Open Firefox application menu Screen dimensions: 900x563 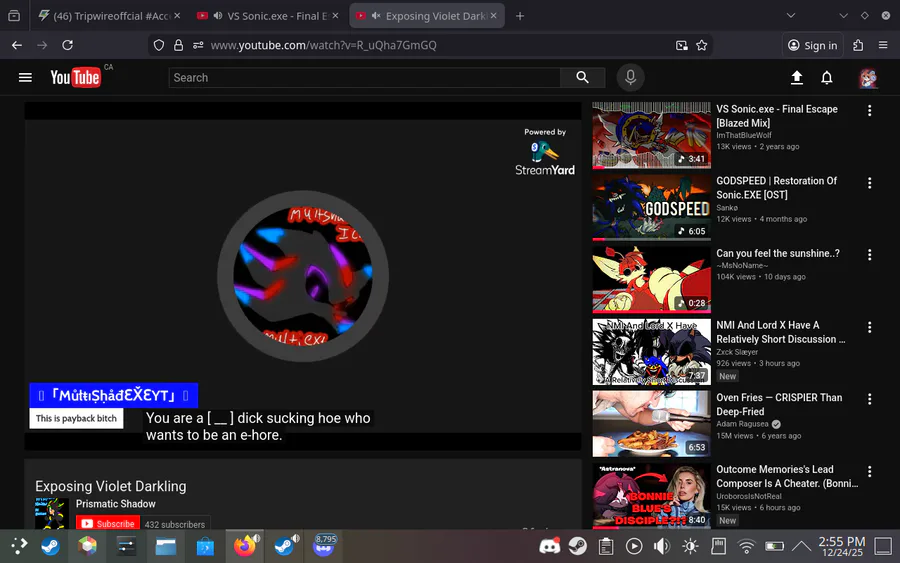[883, 45]
